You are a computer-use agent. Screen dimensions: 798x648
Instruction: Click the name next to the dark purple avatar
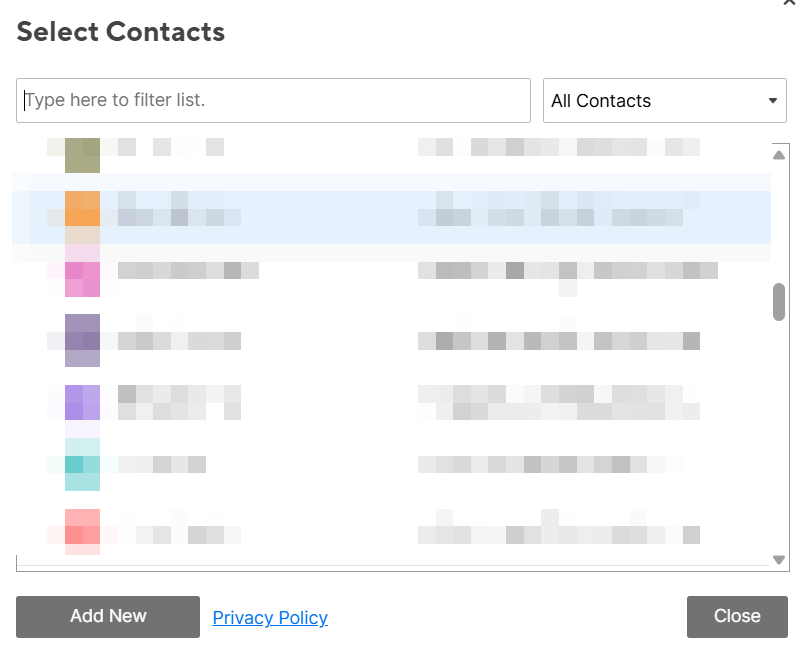click(x=179, y=341)
